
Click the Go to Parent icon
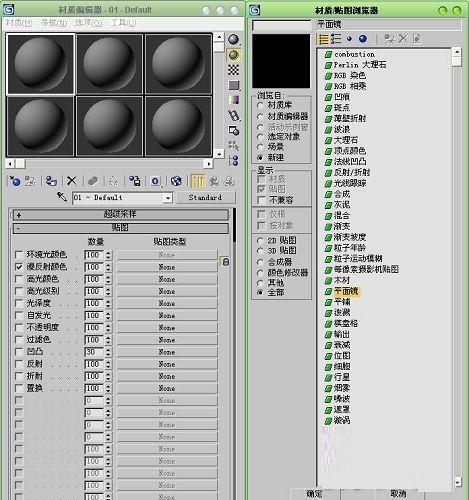point(214,181)
